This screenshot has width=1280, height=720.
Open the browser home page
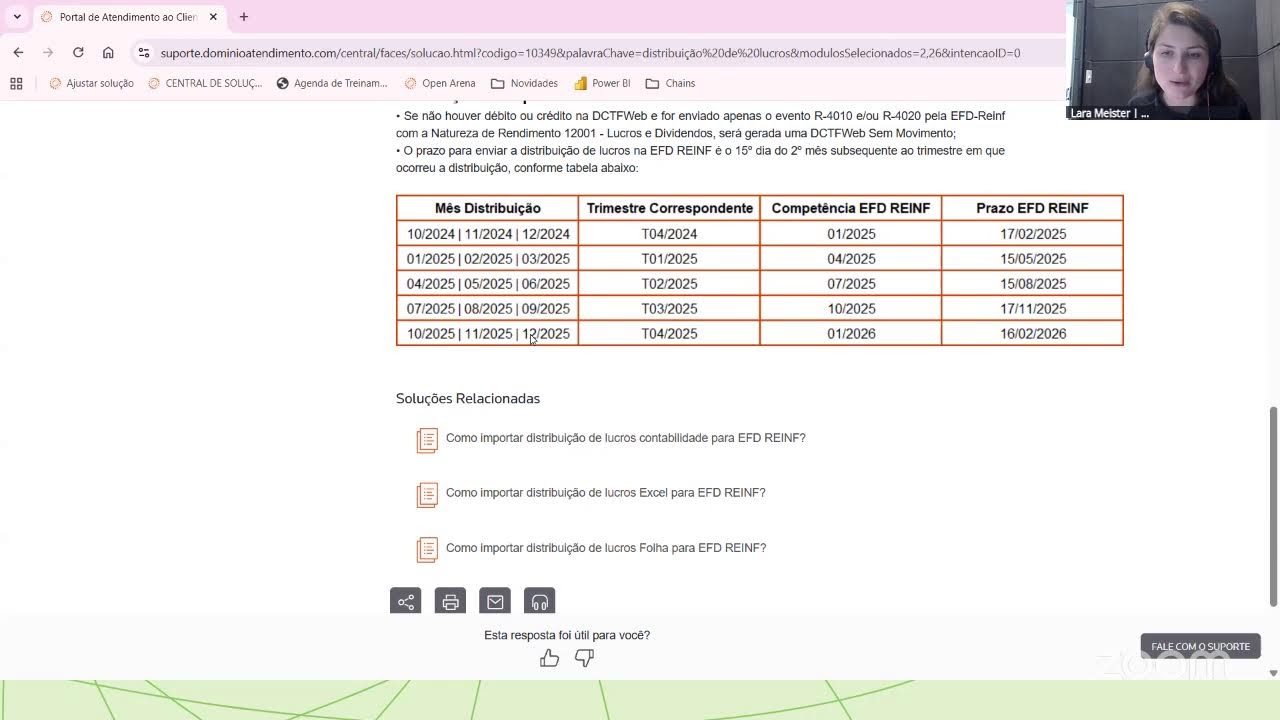tap(108, 53)
